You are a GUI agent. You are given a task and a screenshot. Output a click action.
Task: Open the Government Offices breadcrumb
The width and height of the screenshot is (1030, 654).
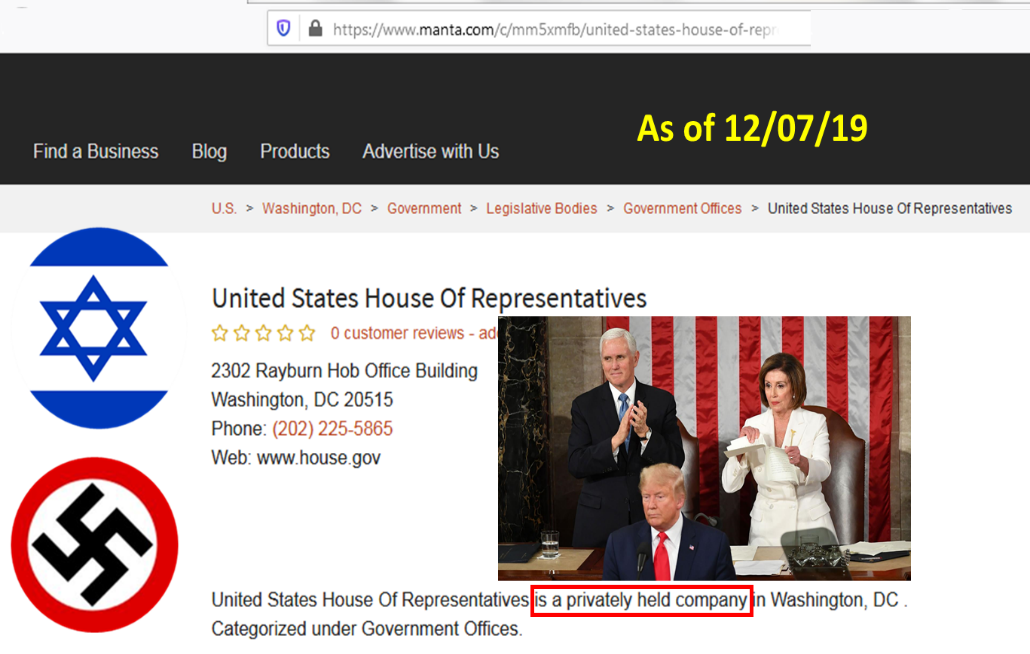[x=682, y=208]
